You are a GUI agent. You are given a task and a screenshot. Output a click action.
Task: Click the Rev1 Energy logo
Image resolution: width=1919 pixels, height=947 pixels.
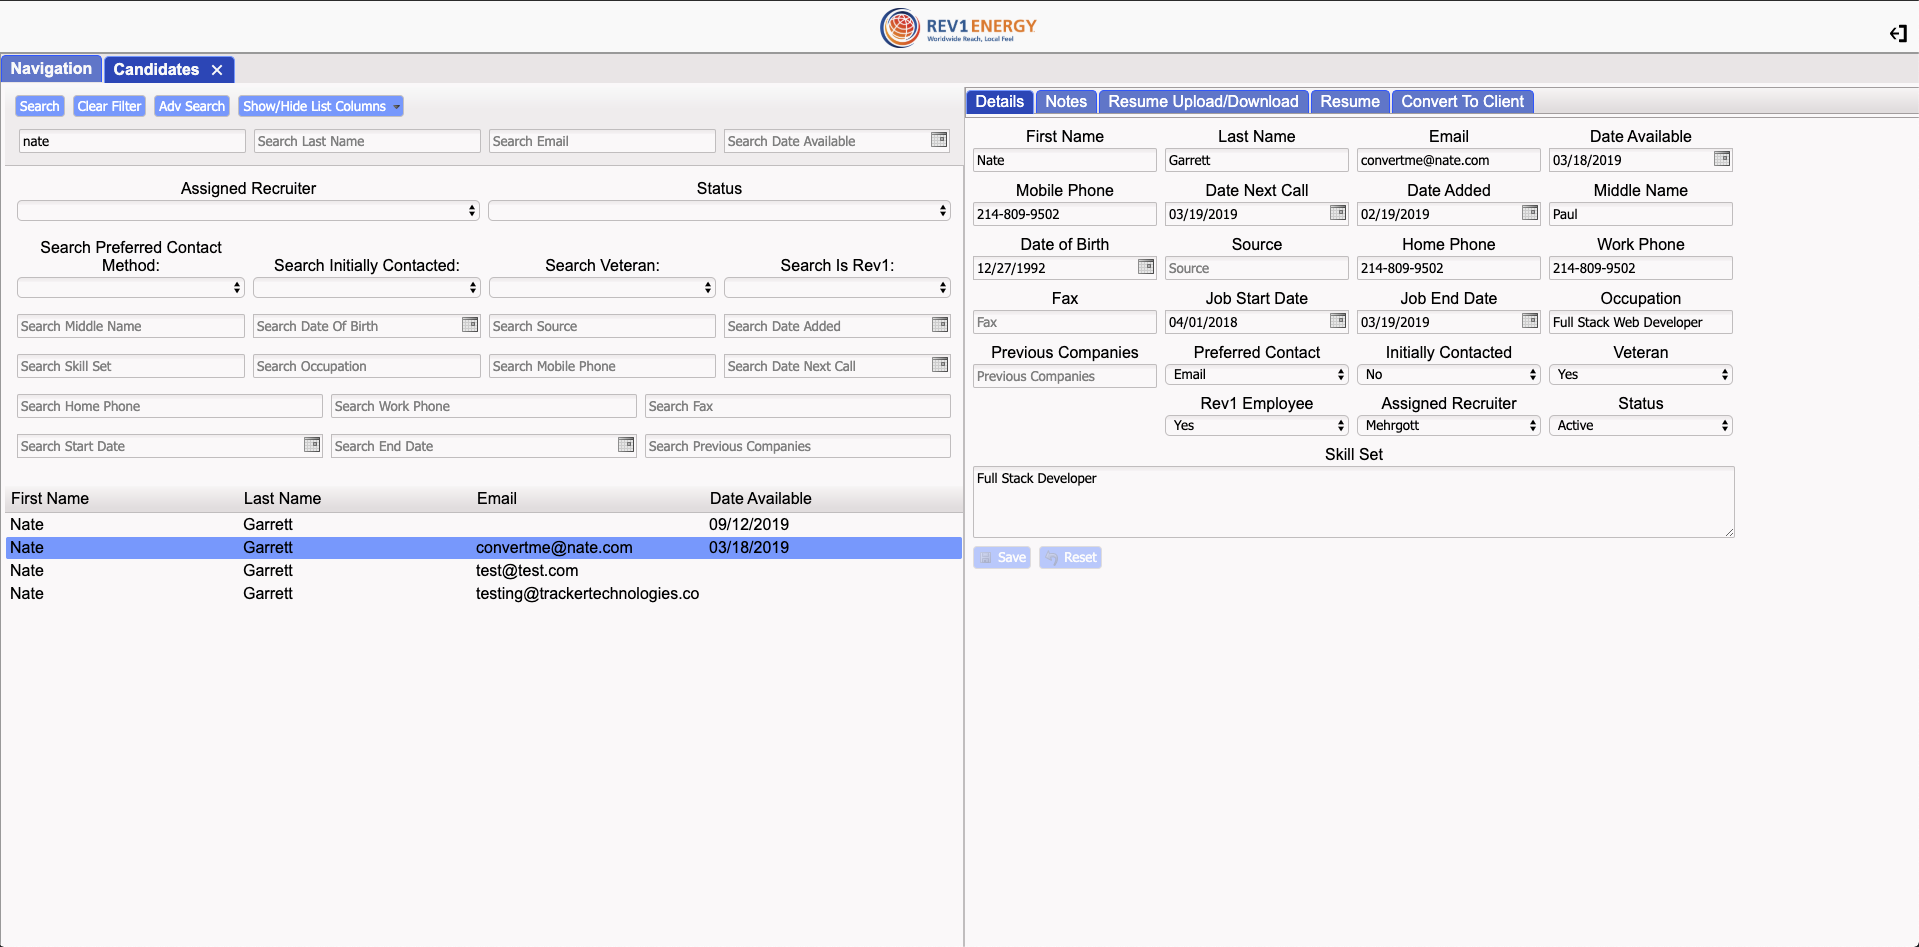(958, 28)
